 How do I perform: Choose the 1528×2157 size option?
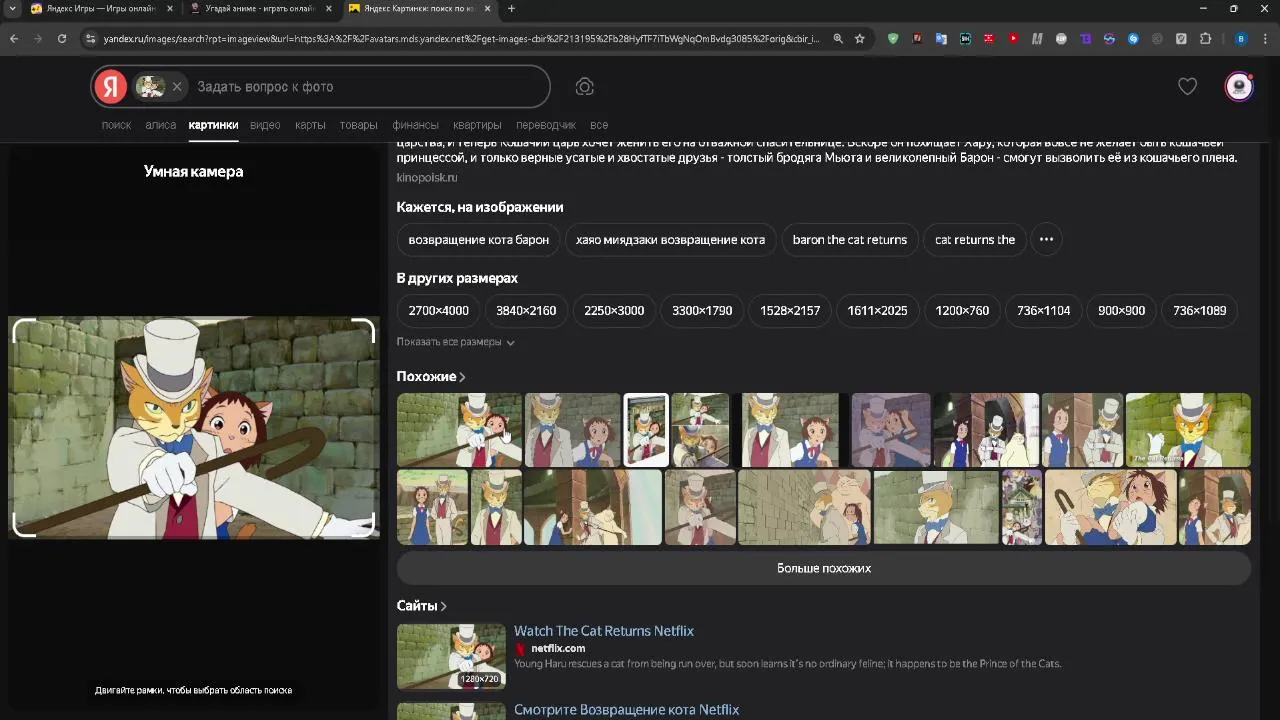click(x=790, y=311)
